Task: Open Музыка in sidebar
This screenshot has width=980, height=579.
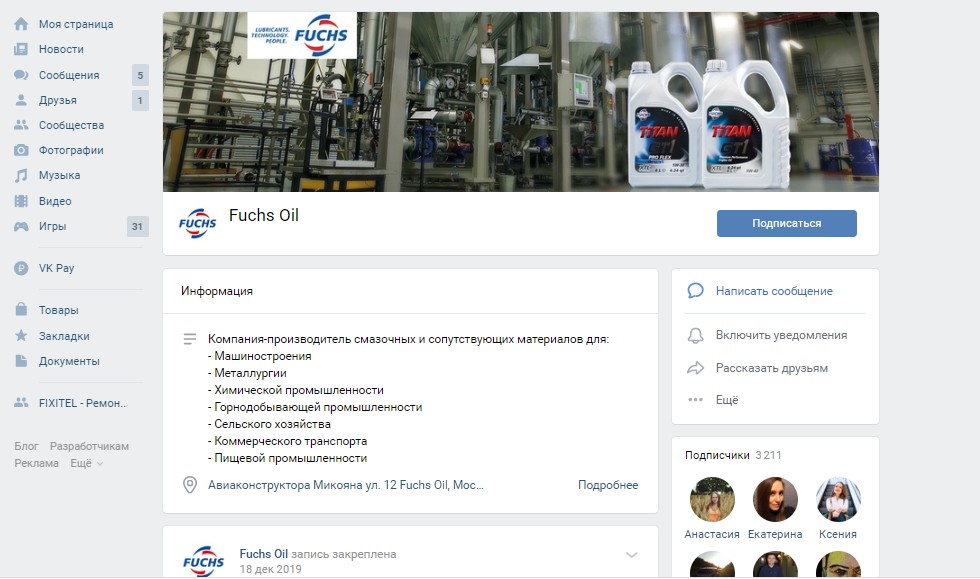Action: click(x=59, y=175)
